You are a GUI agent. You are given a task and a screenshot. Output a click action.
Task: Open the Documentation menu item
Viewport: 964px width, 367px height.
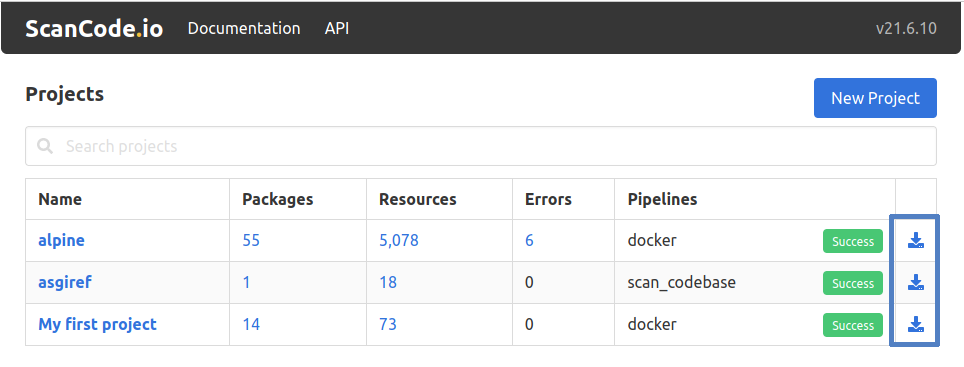tap(244, 28)
